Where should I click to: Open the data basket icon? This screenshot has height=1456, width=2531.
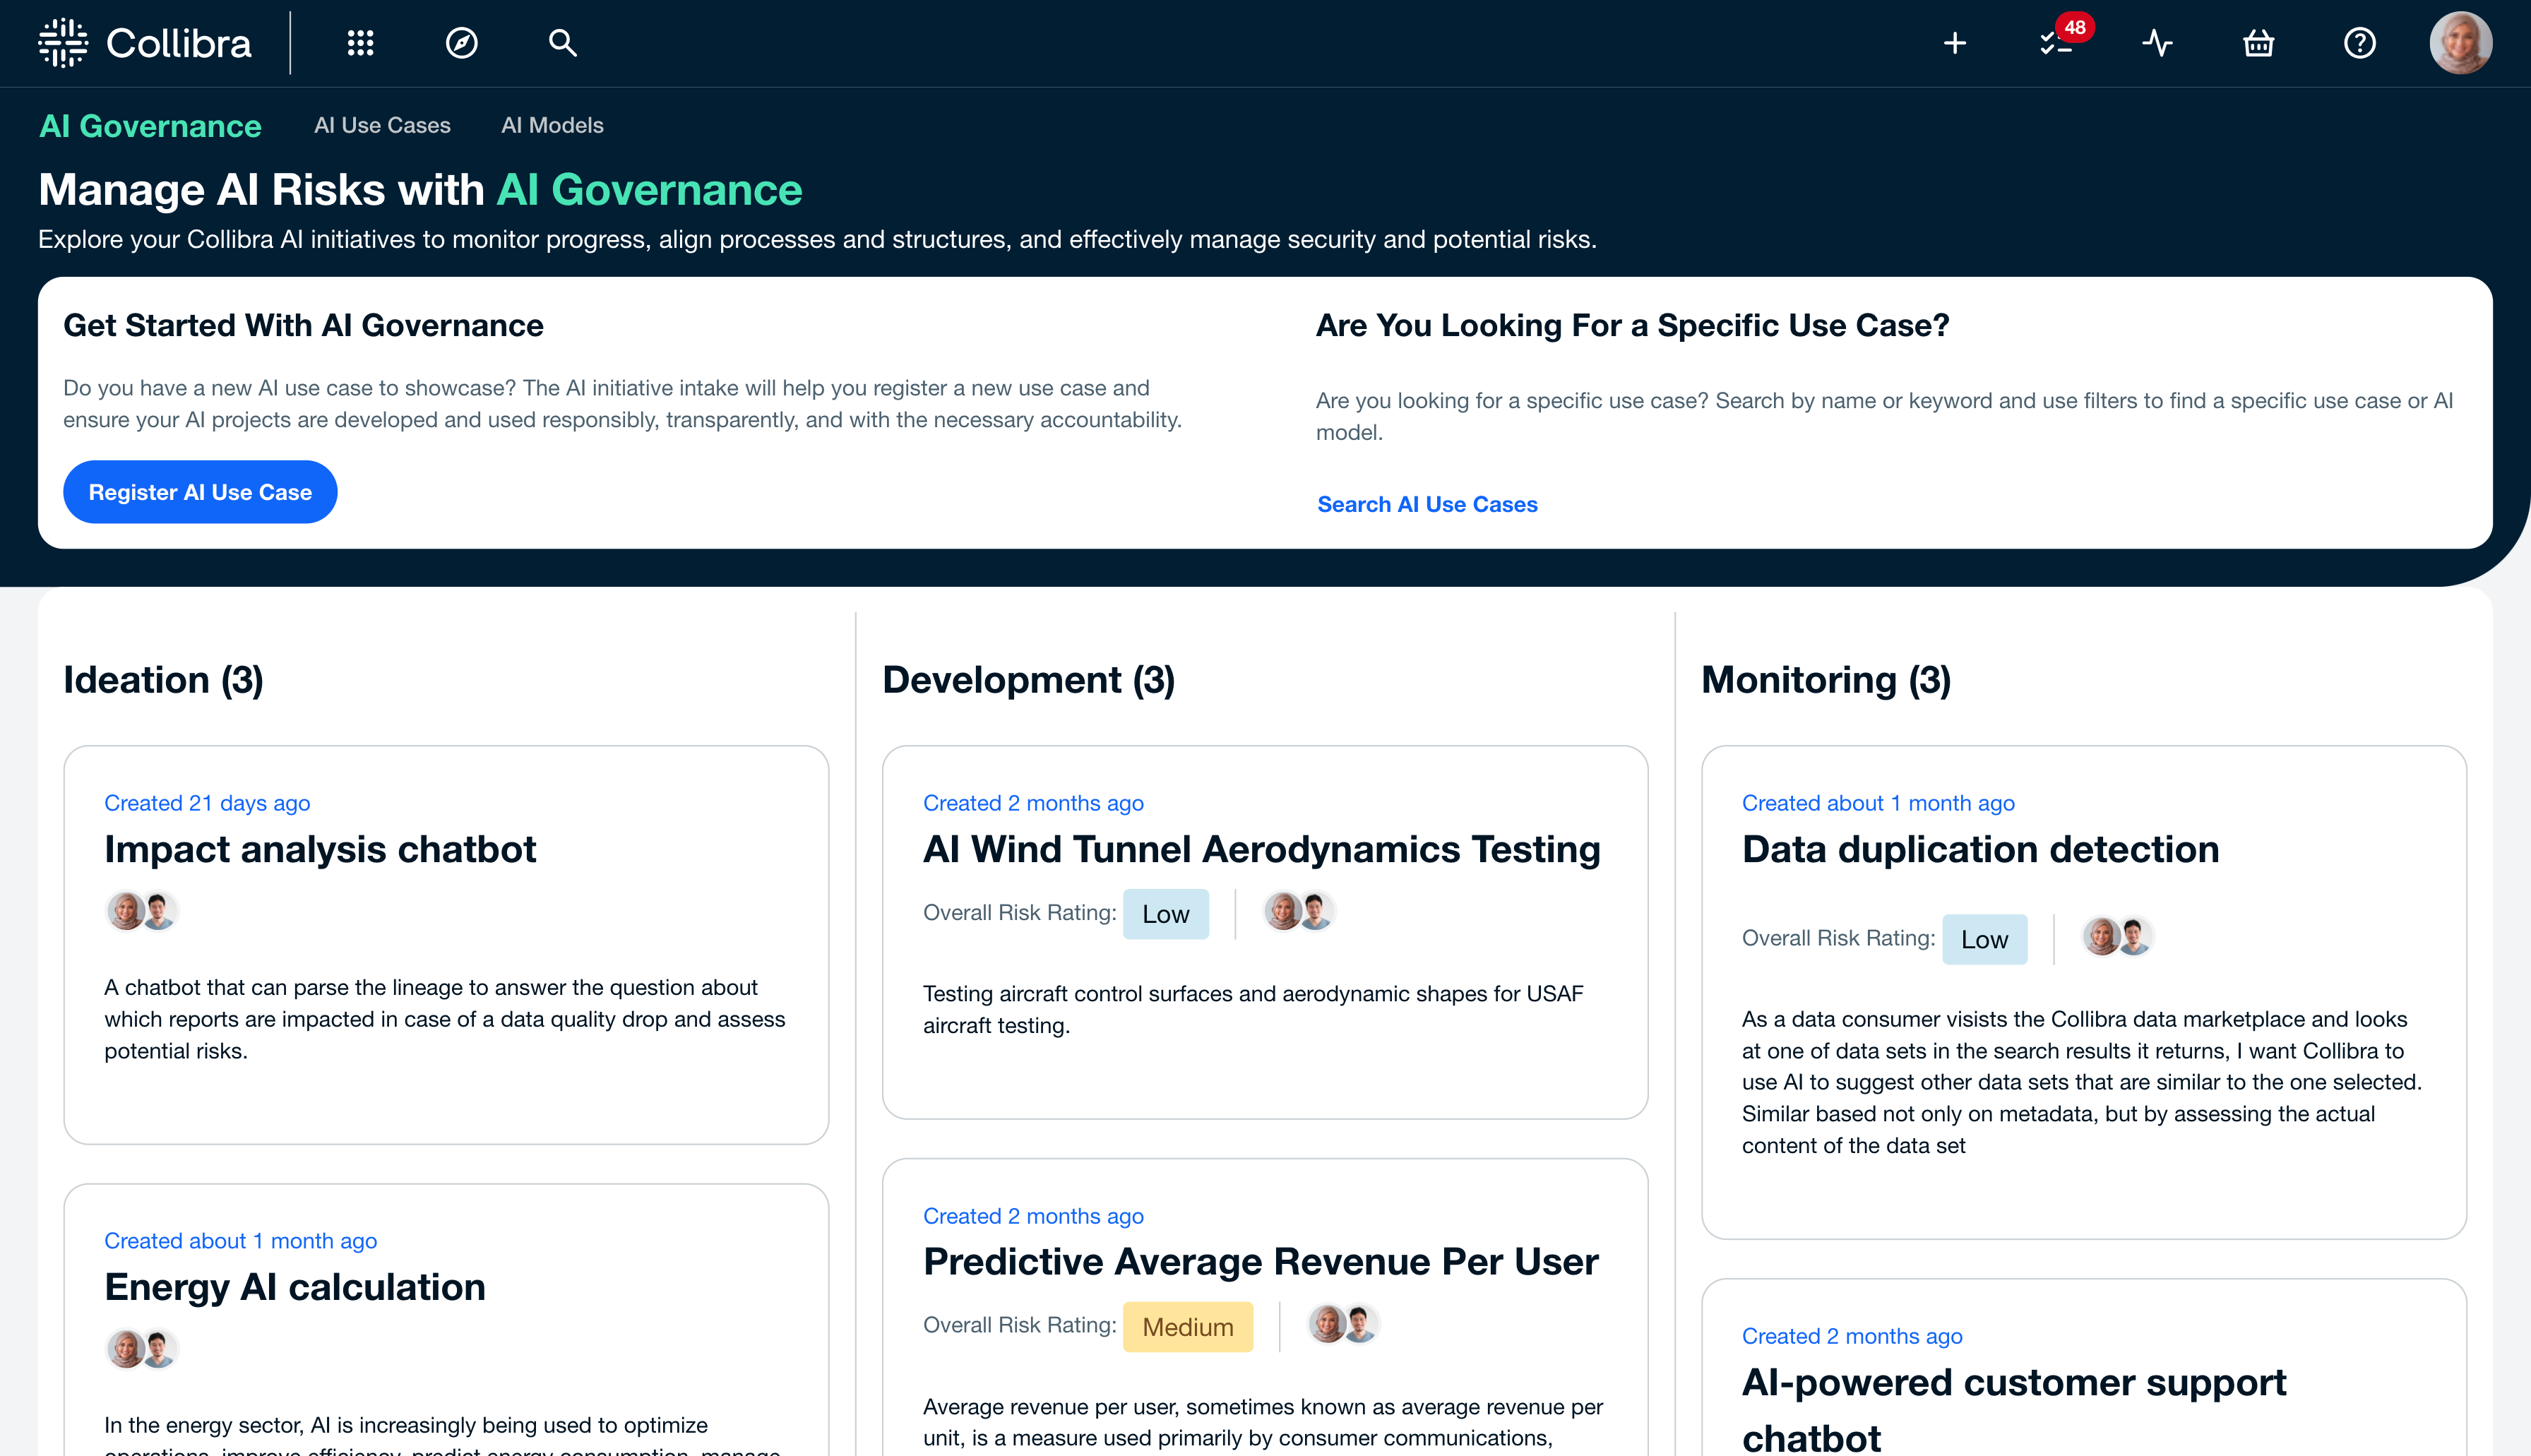[x=2258, y=43]
